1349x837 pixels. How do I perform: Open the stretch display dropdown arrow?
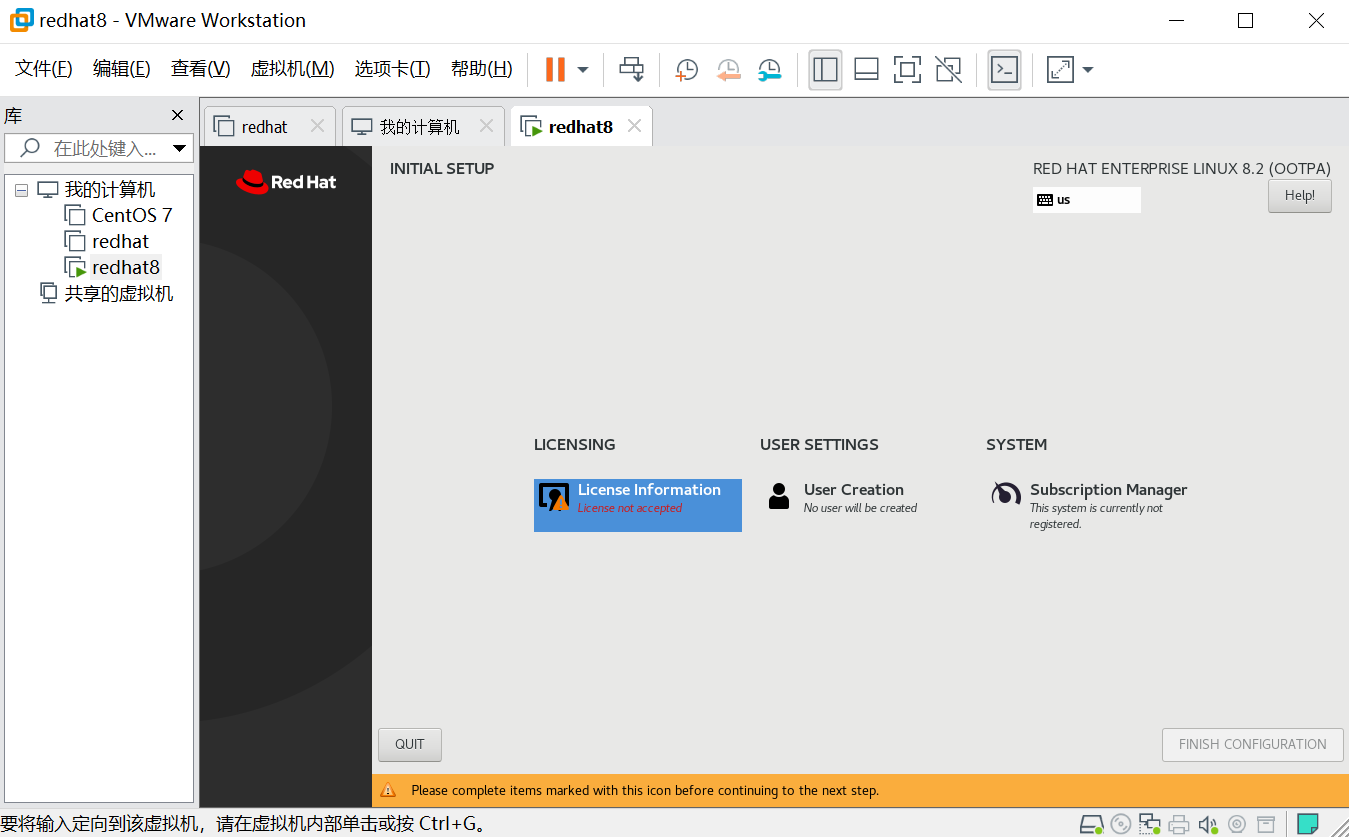[1088, 70]
